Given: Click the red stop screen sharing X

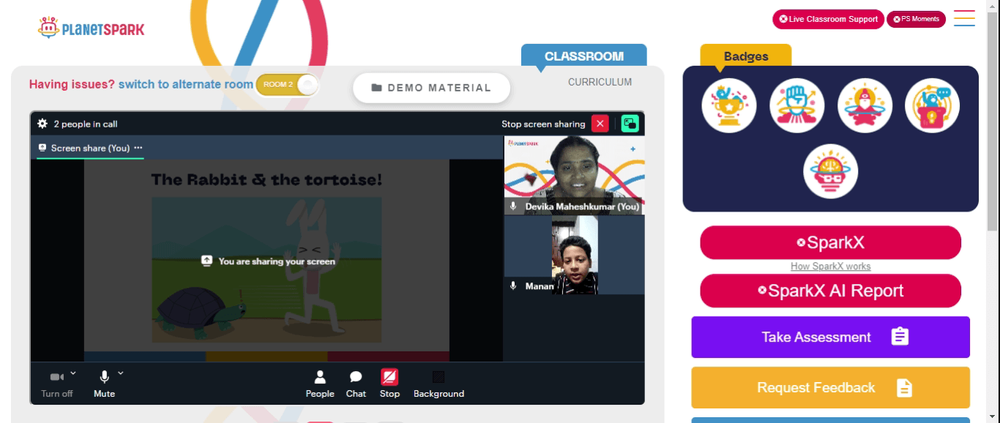Looking at the screenshot, I should pyautogui.click(x=599, y=124).
